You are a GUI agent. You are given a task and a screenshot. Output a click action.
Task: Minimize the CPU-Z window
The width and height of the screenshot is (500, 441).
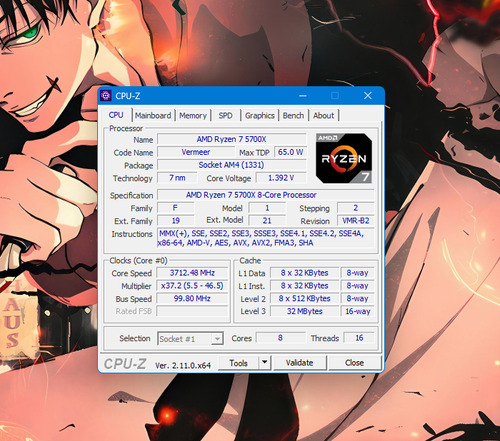point(303,96)
